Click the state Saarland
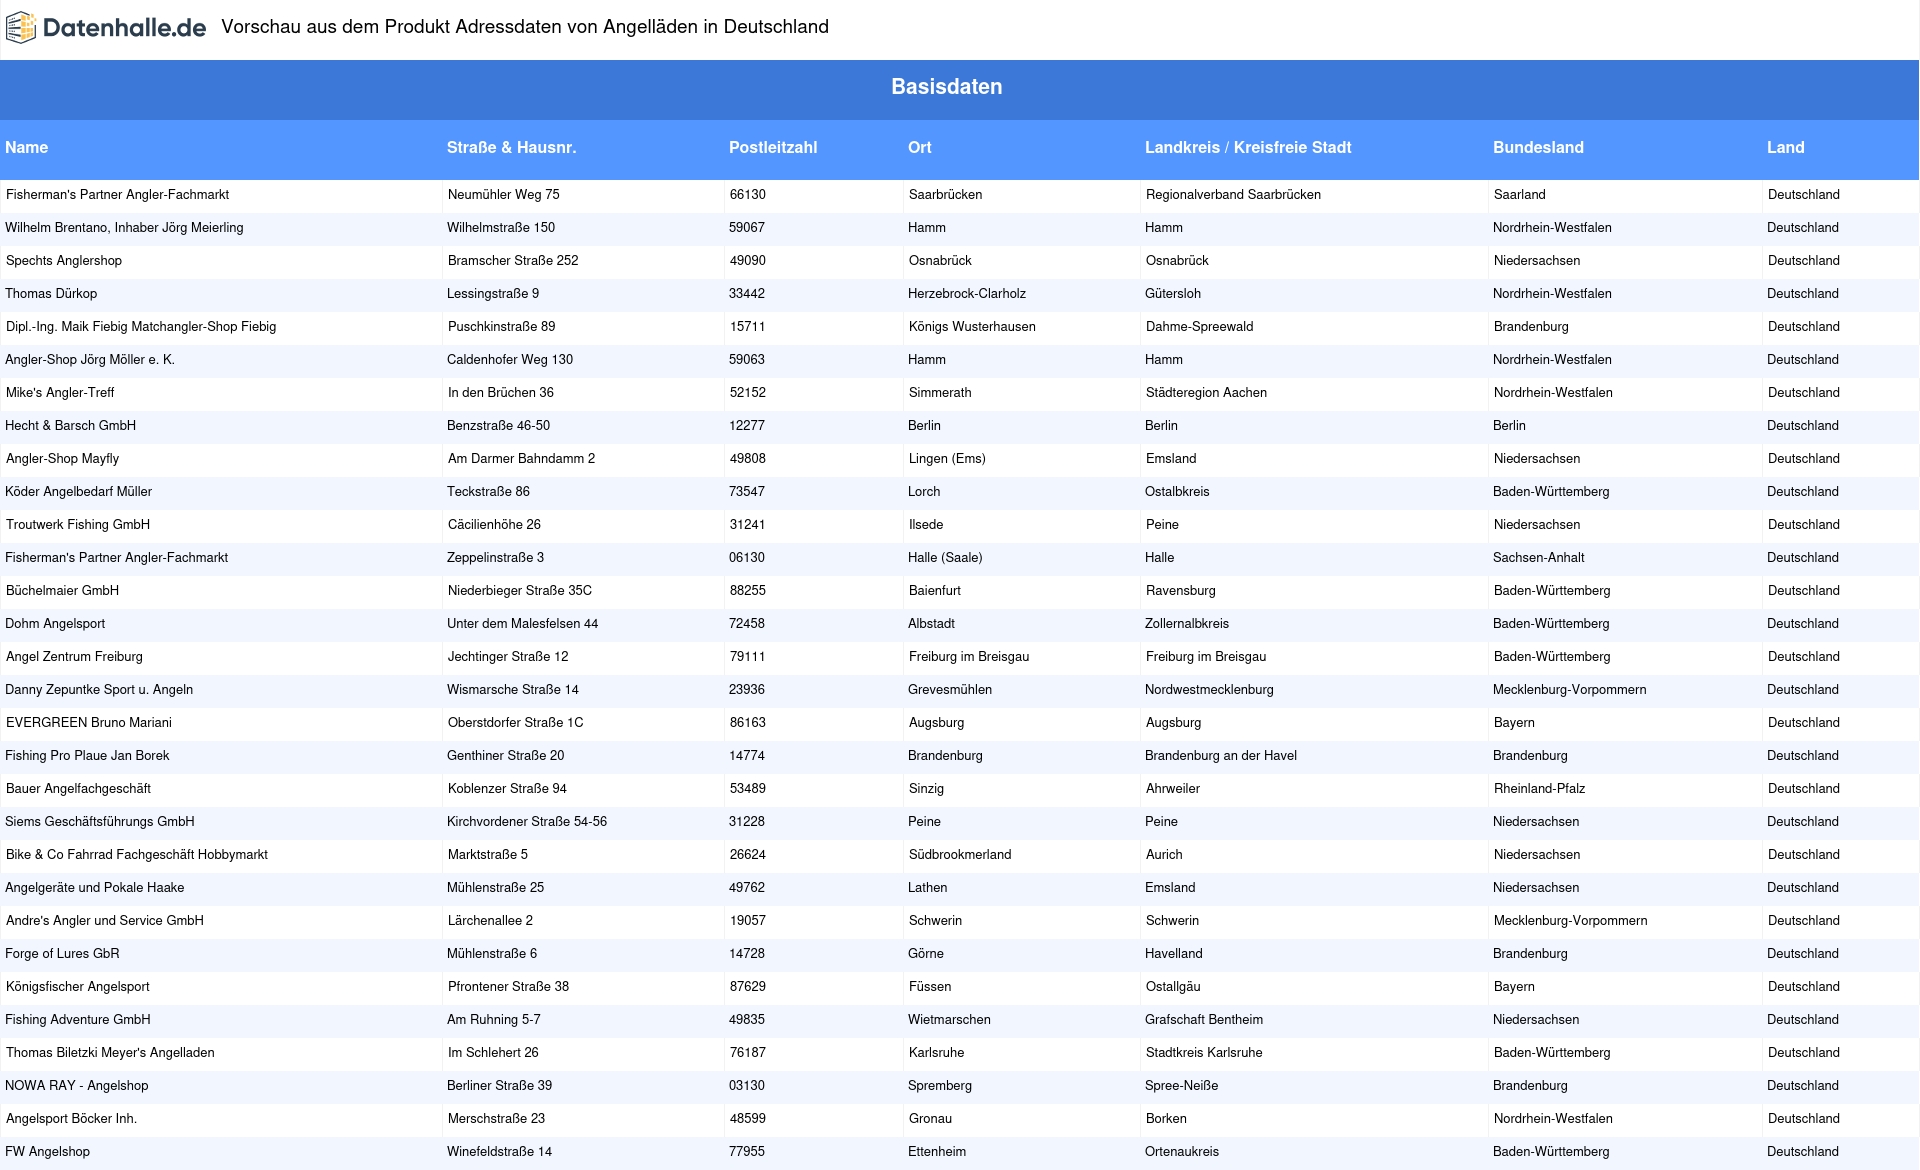 coord(1520,195)
